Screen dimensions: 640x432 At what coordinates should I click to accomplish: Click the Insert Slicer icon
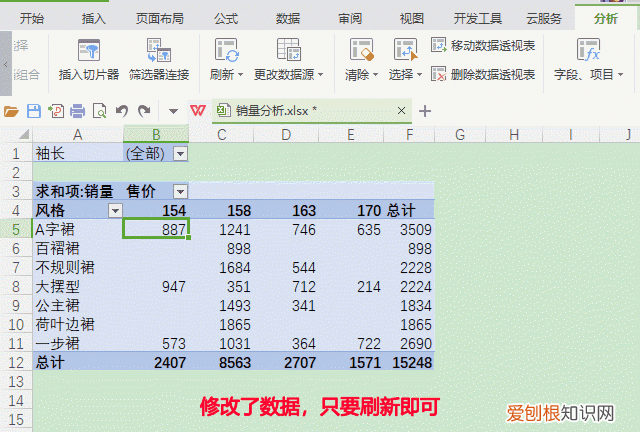coord(89,50)
